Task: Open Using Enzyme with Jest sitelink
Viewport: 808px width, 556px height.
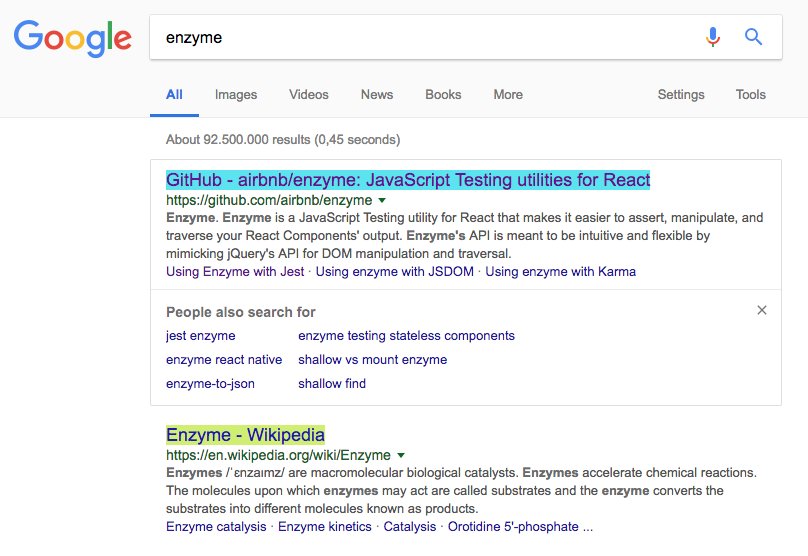Action: [235, 272]
